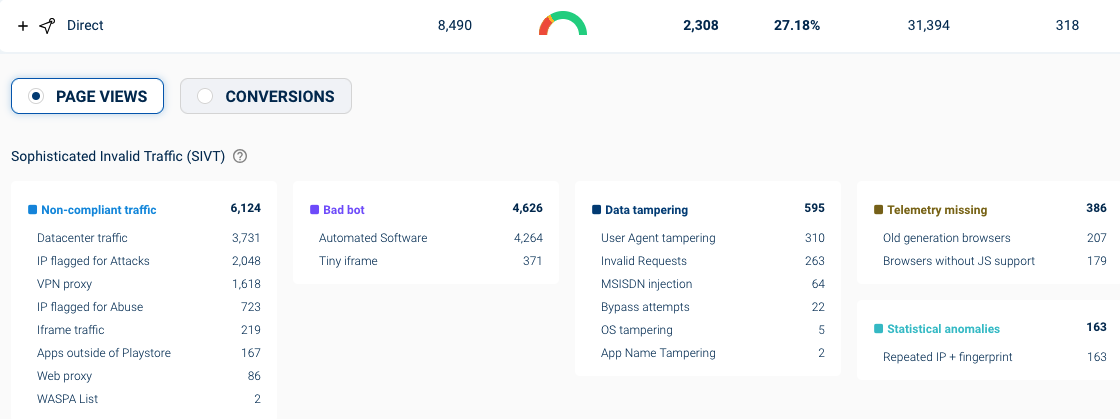Image resolution: width=1120 pixels, height=419 pixels.
Task: Click the Sophisticated Invalid Traffic (SIVT) heading
Action: click(x=119, y=156)
